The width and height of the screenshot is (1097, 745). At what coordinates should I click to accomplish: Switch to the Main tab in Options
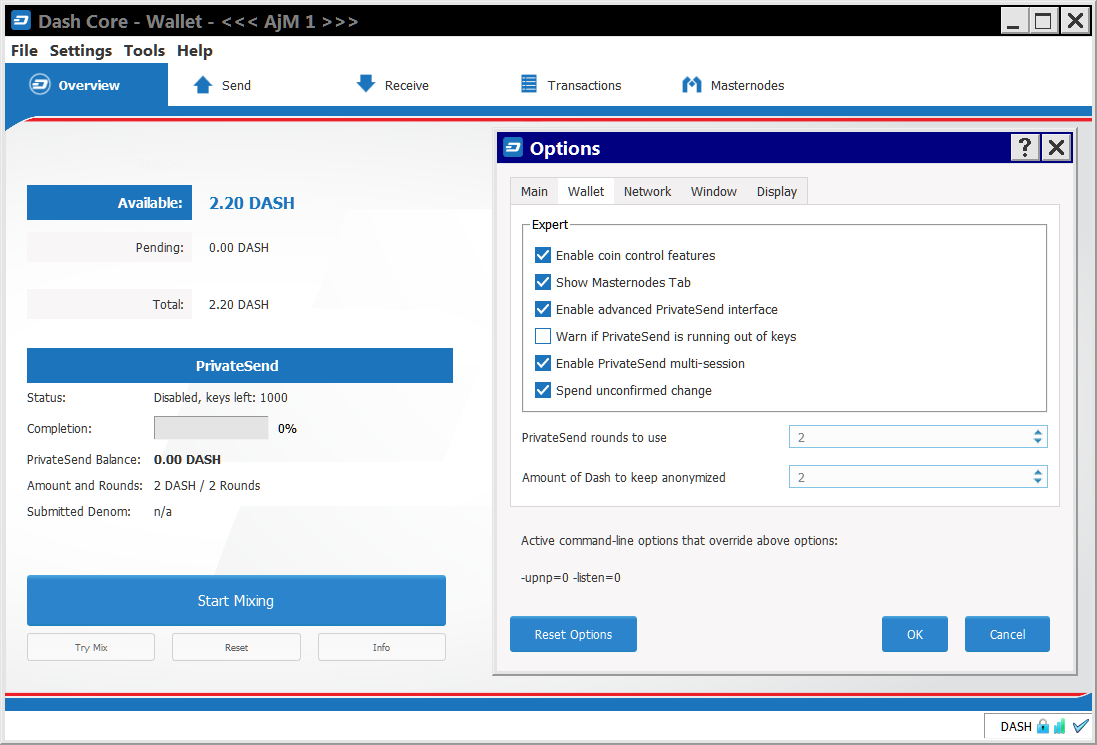(x=535, y=192)
